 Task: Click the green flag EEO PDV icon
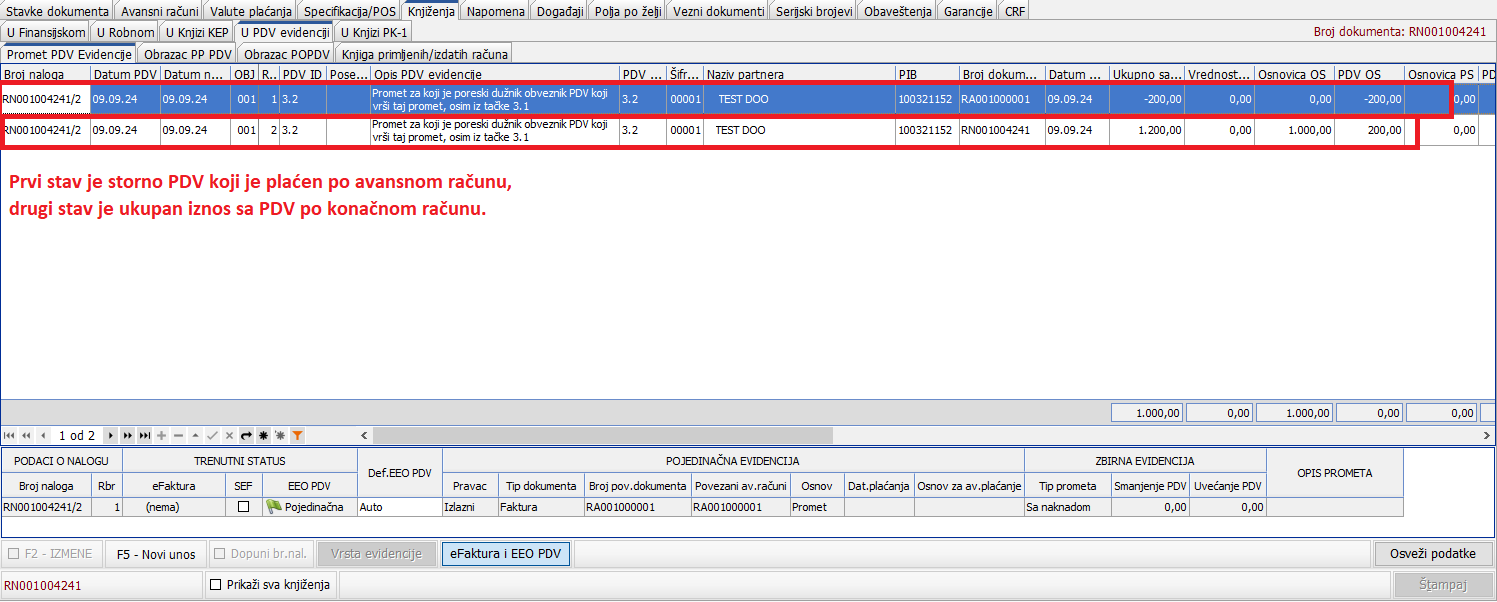[273, 507]
